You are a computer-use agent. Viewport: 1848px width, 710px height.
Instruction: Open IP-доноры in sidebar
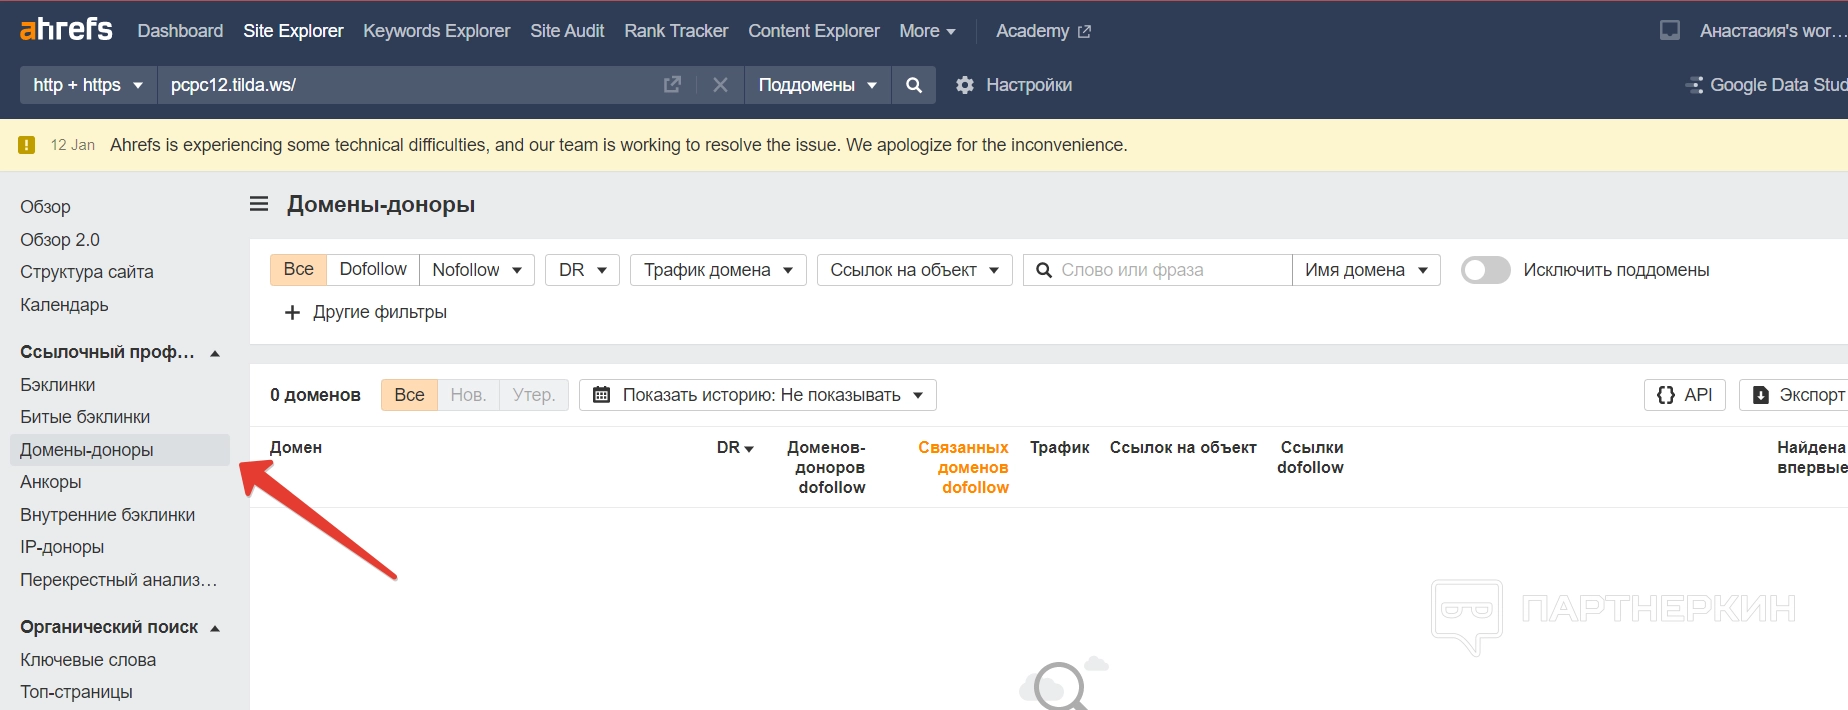(x=62, y=547)
